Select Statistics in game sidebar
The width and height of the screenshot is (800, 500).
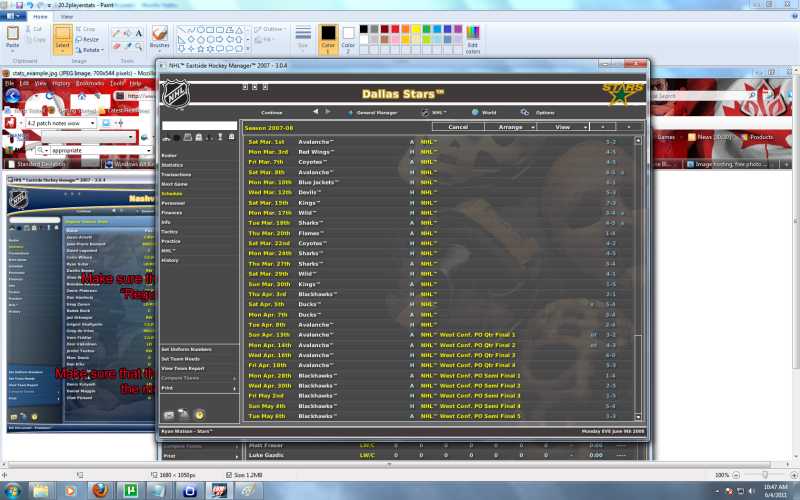pyautogui.click(x=172, y=165)
